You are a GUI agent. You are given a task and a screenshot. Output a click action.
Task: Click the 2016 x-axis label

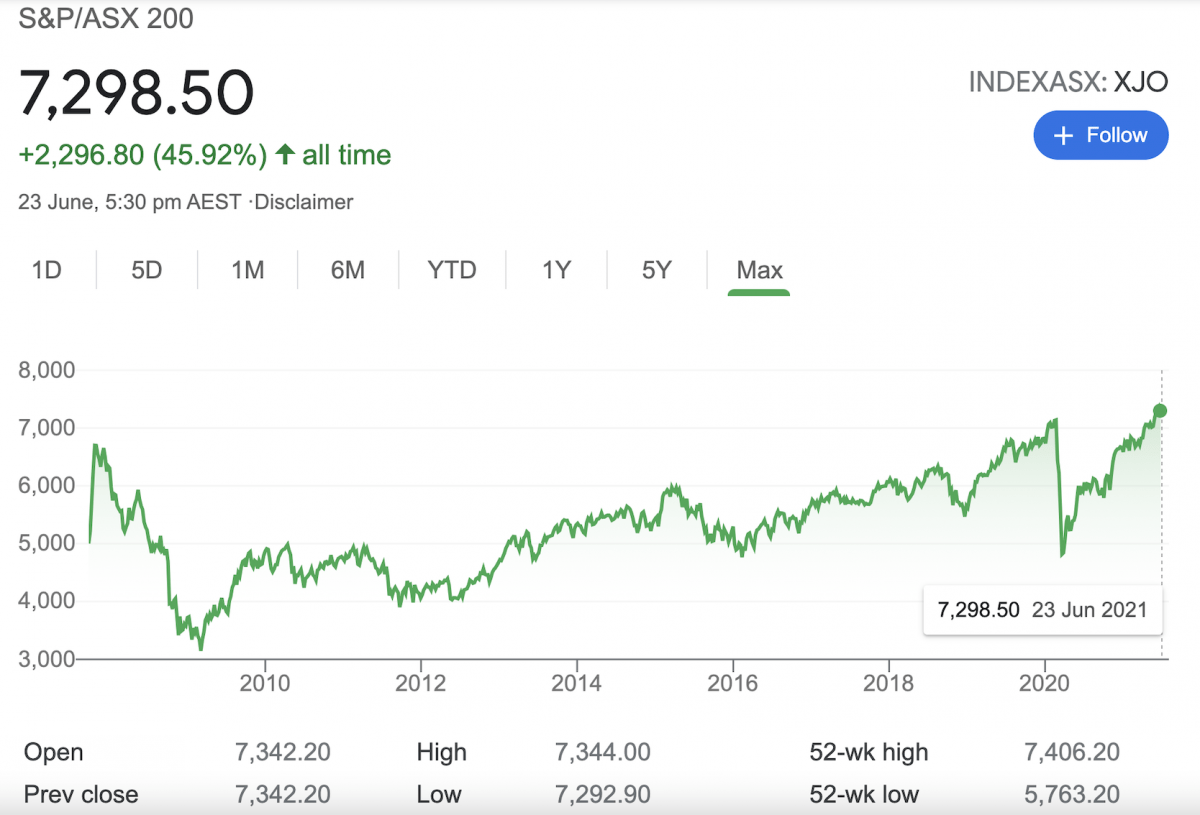click(733, 683)
